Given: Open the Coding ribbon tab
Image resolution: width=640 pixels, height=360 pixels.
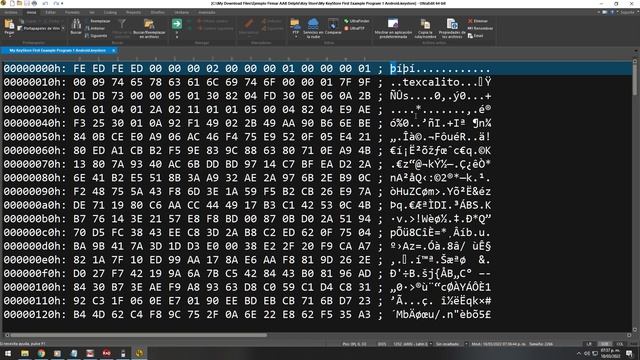Looking at the screenshot, I should click(x=110, y=12).
